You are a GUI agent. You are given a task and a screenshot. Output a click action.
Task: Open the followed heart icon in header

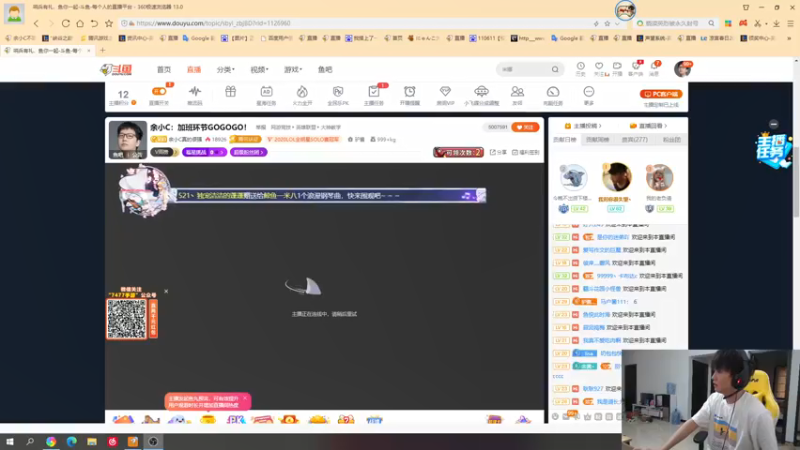(599, 68)
